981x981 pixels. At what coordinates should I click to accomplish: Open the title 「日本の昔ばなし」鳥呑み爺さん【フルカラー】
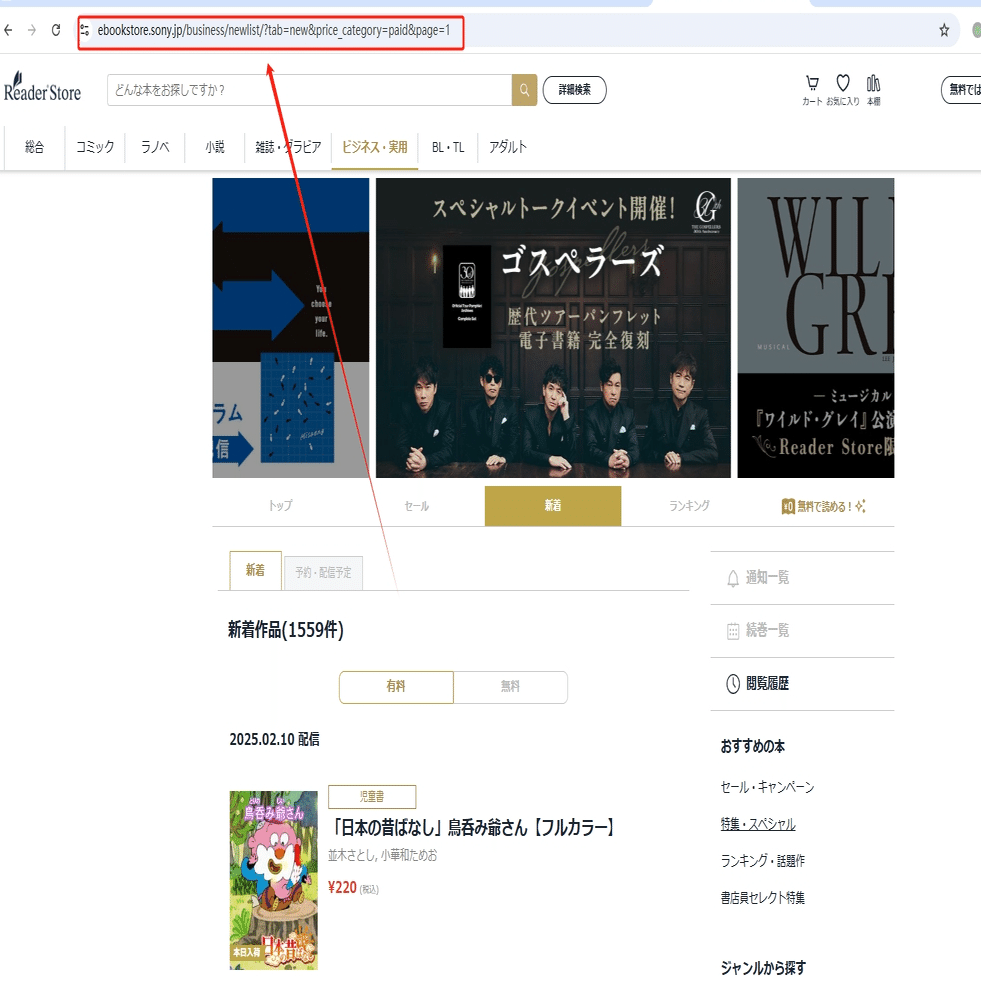pos(473,828)
